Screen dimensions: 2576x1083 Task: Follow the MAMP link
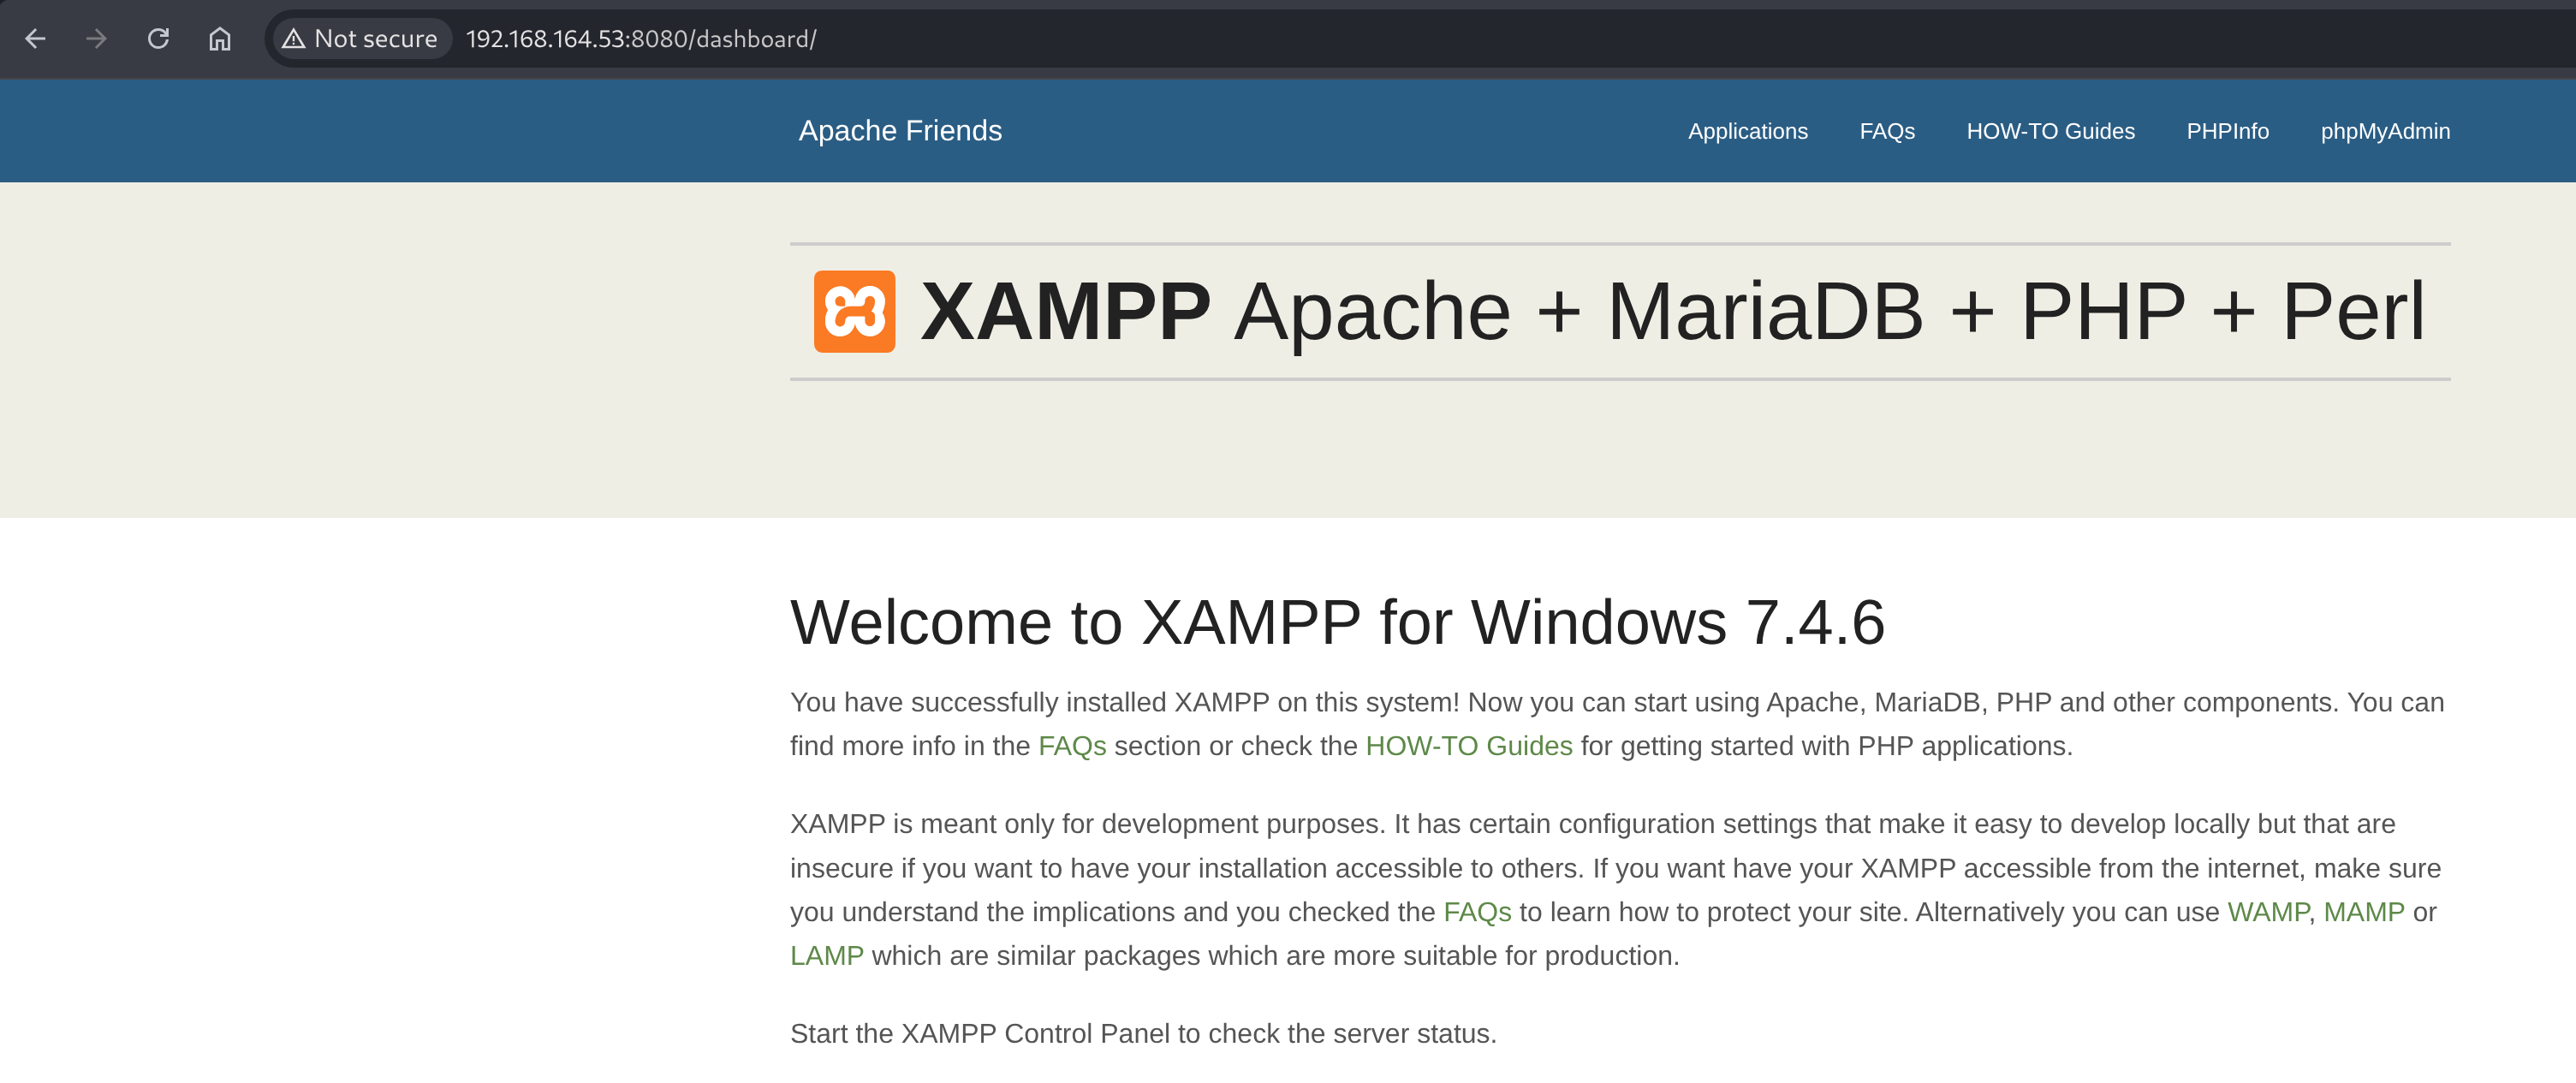[2363, 912]
